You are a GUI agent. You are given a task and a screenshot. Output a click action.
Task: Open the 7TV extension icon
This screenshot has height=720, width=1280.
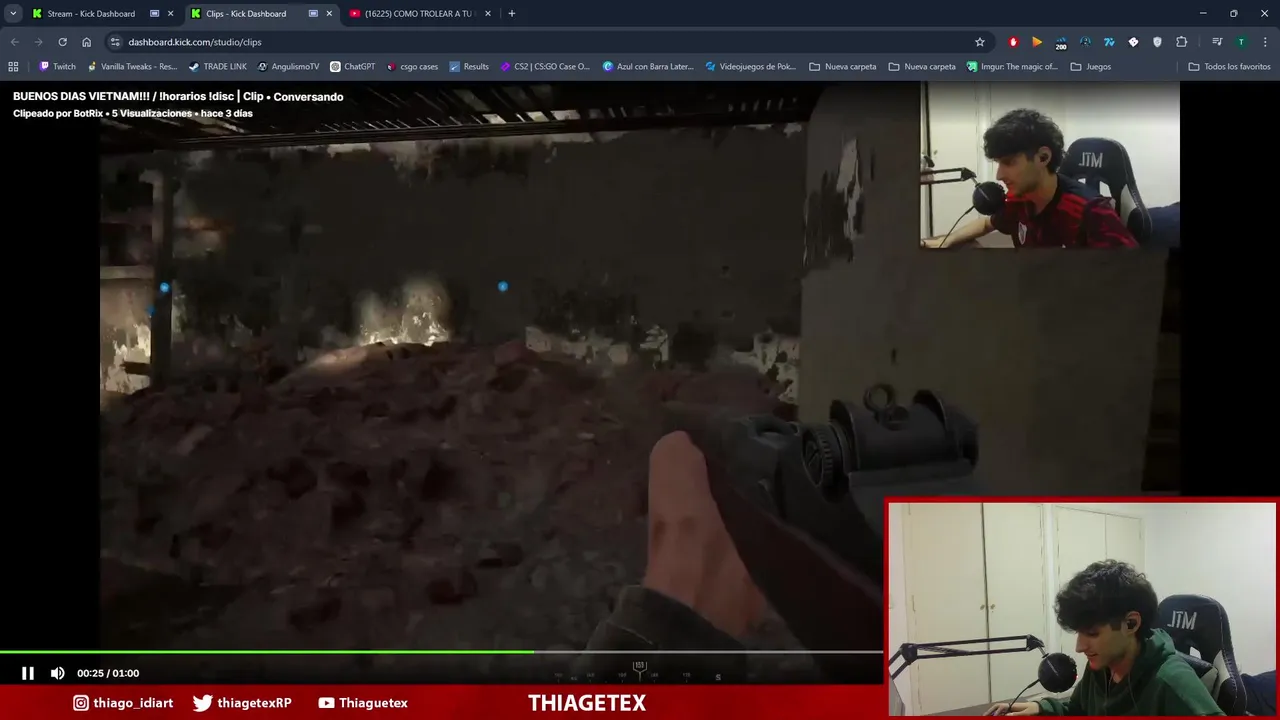click(x=1109, y=42)
